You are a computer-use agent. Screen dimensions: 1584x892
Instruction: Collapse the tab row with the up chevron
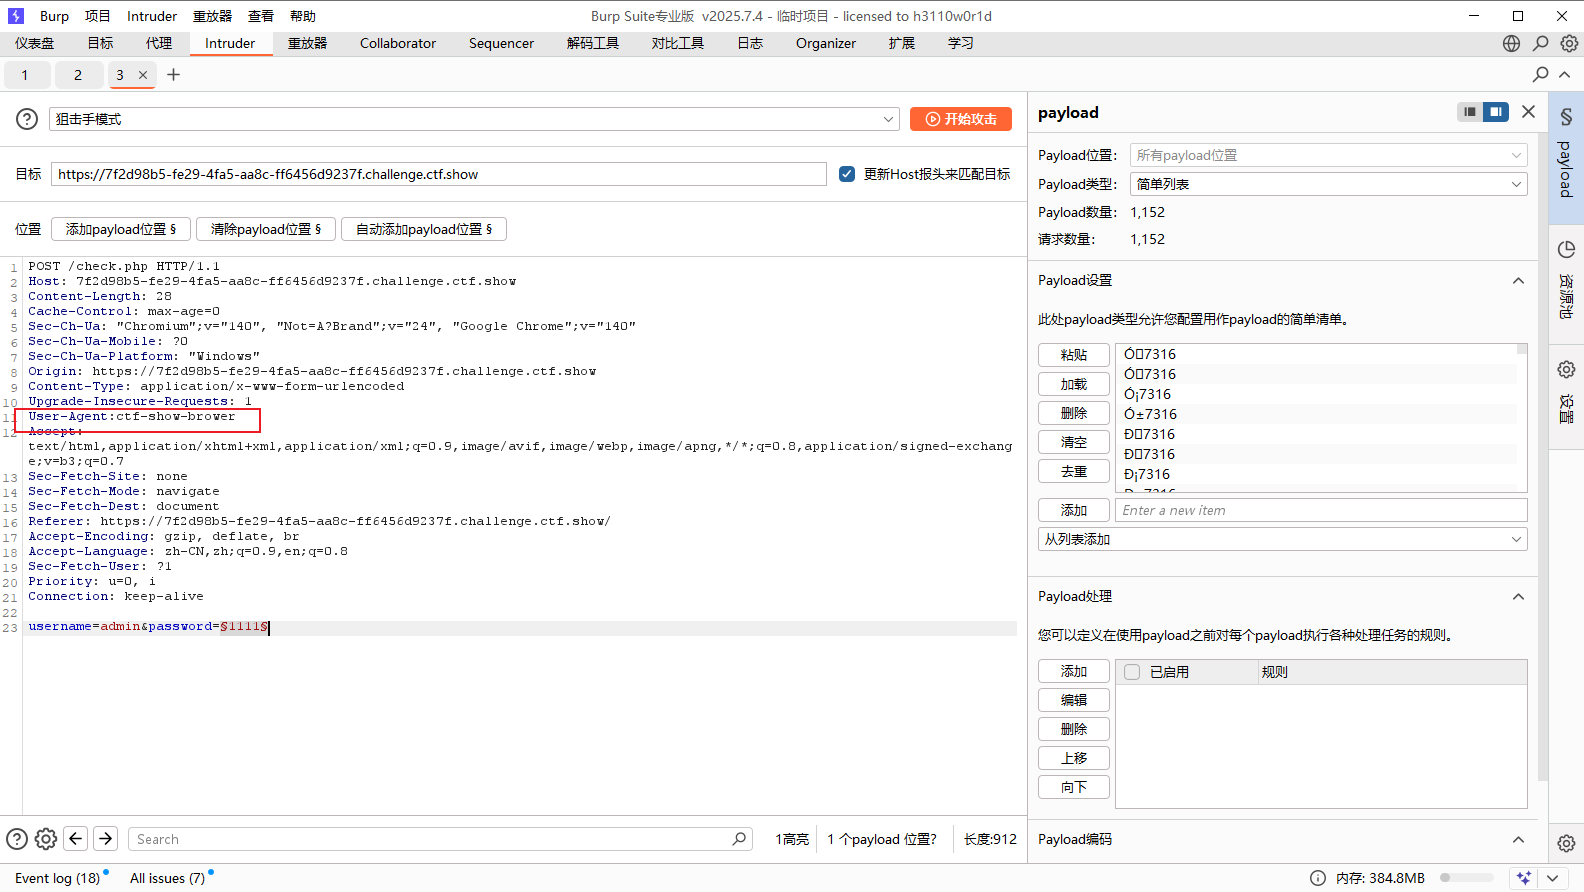[1564, 74]
